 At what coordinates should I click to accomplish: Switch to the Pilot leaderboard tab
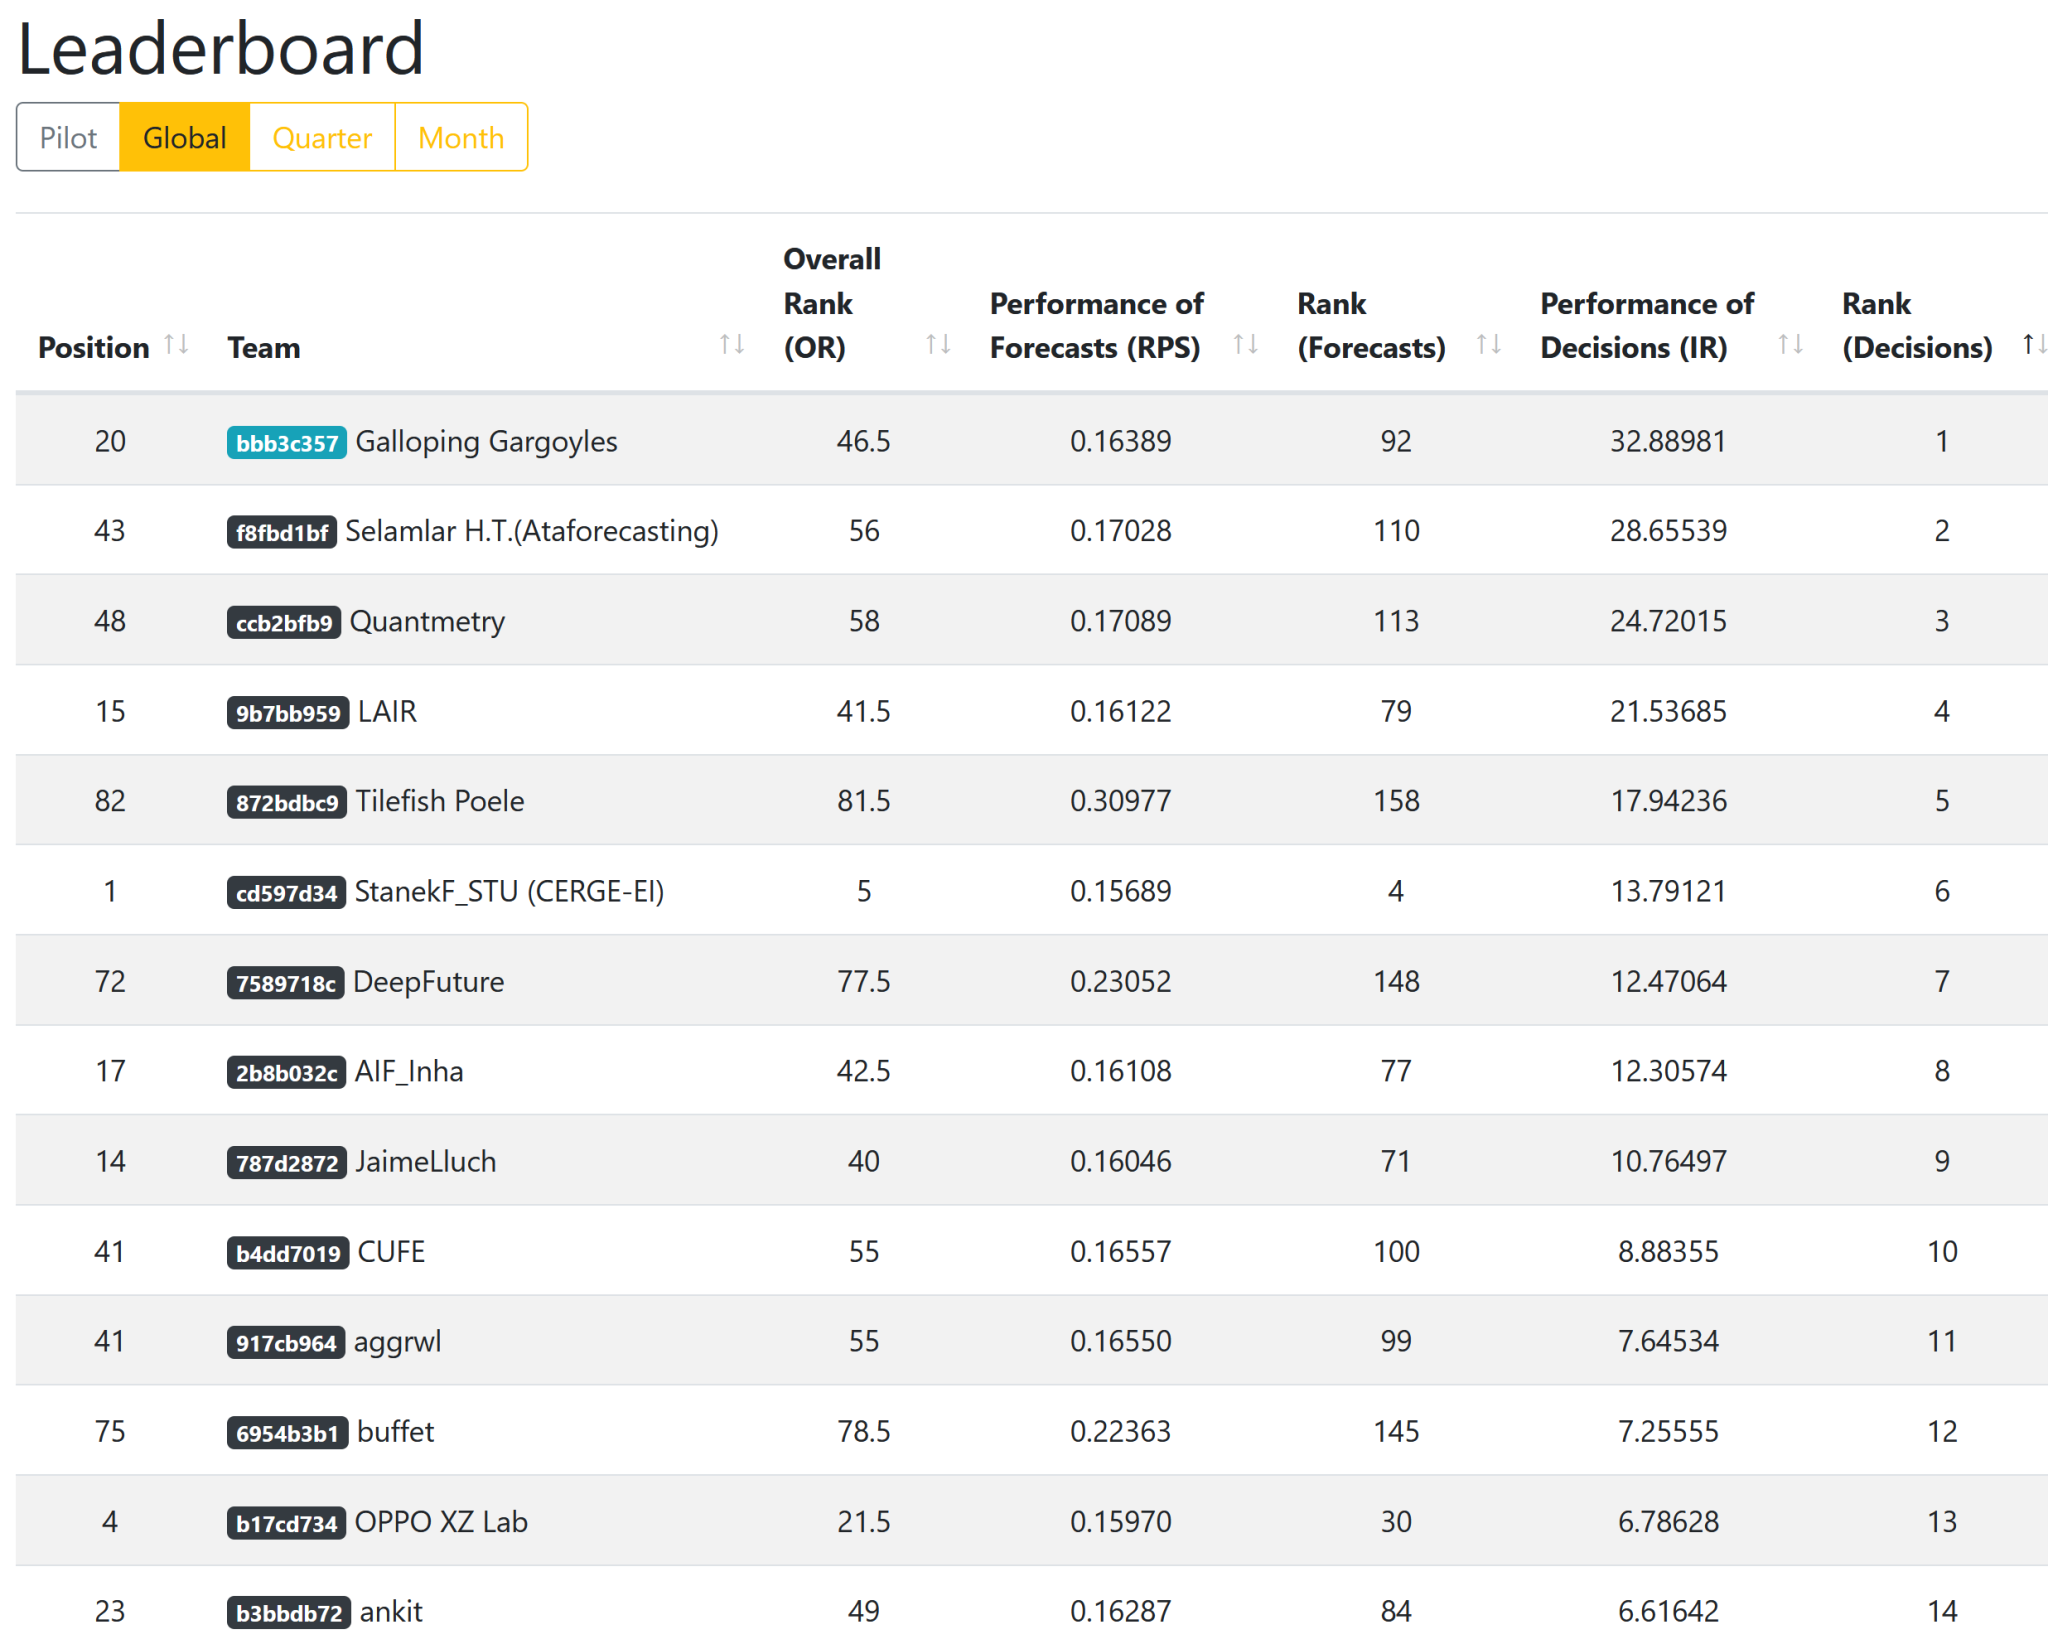click(68, 137)
